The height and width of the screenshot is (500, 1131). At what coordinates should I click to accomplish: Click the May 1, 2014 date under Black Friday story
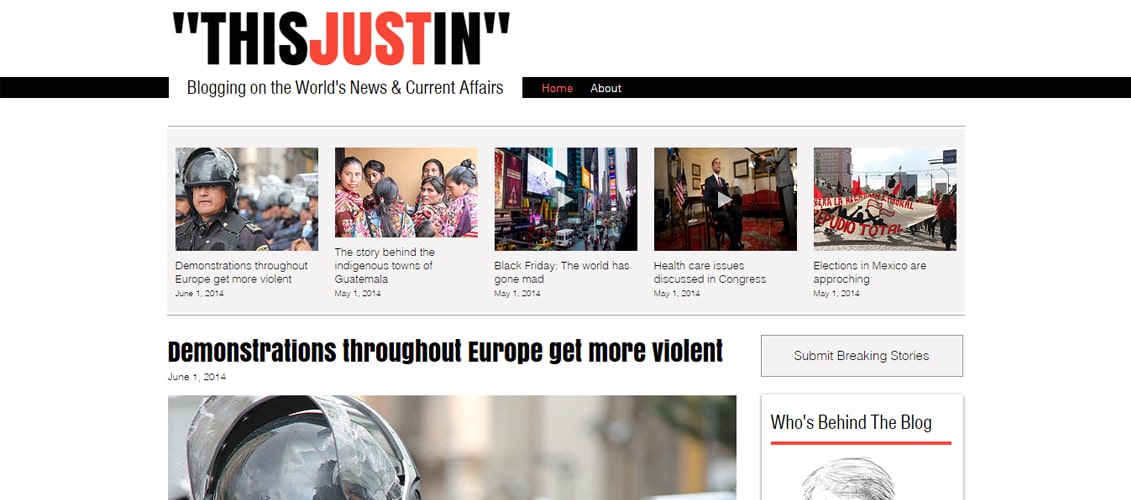517,294
